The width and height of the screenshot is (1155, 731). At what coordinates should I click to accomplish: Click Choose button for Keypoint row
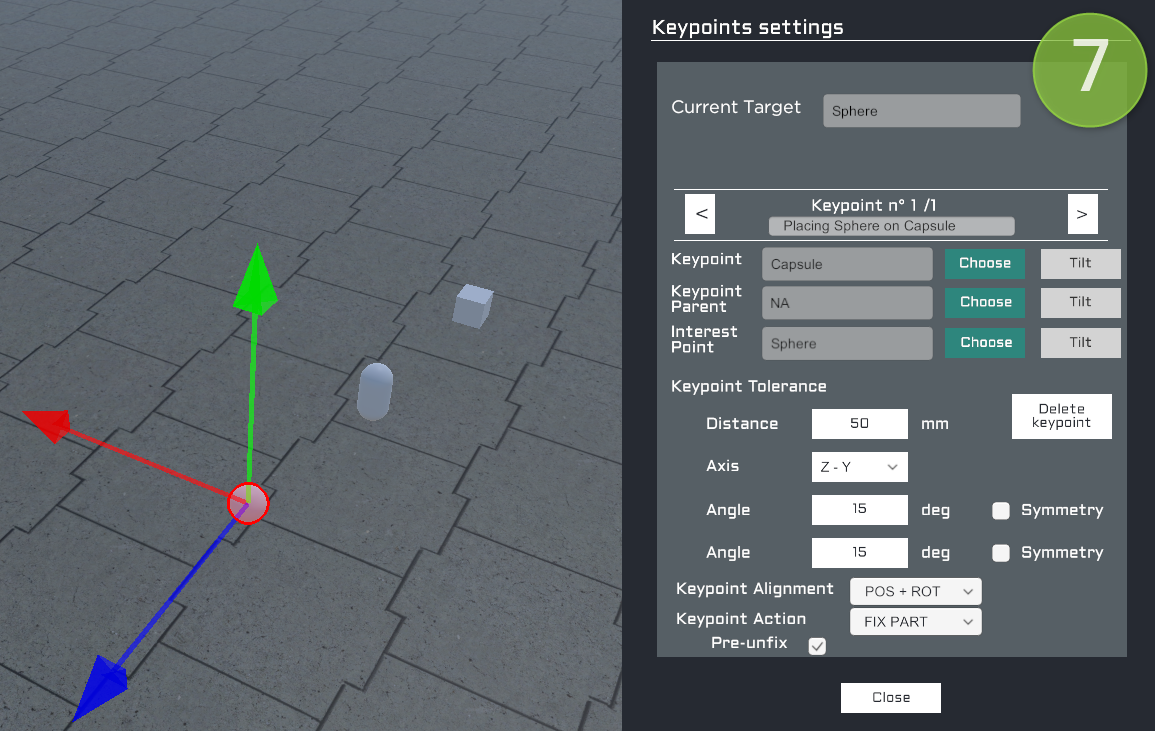tap(985, 263)
